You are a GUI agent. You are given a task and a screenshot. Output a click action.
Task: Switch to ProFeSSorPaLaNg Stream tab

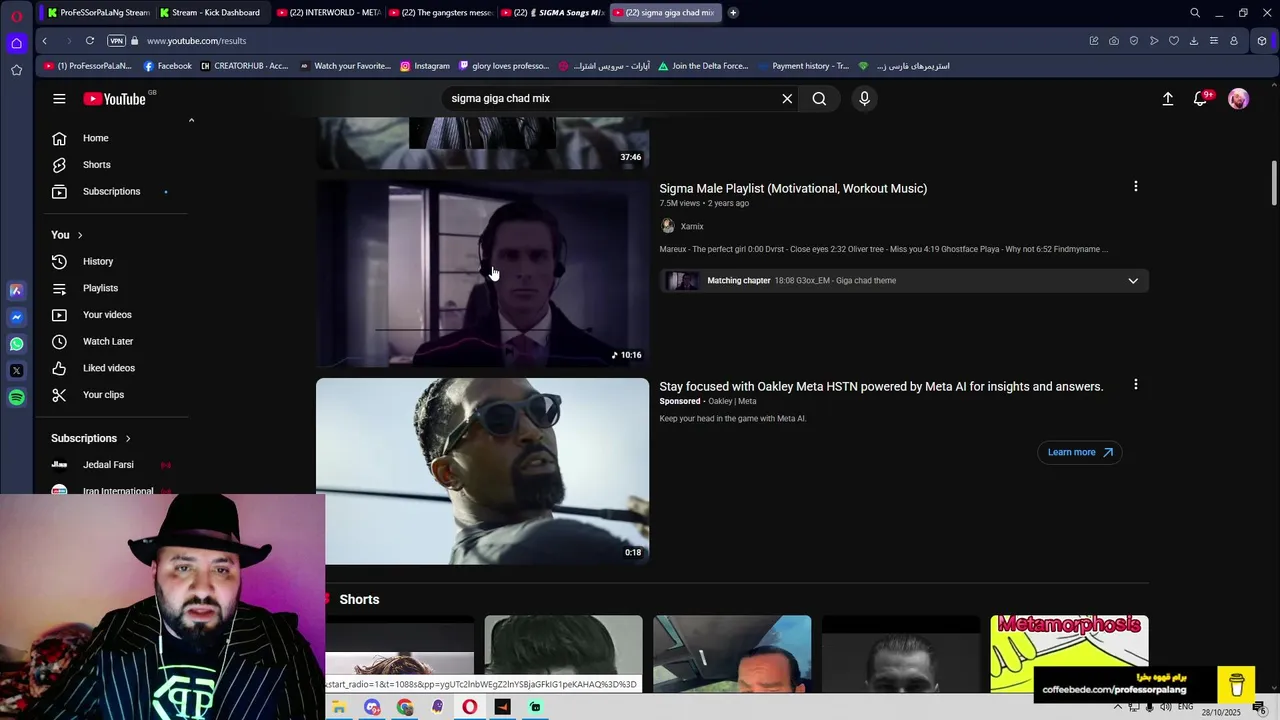[98, 12]
